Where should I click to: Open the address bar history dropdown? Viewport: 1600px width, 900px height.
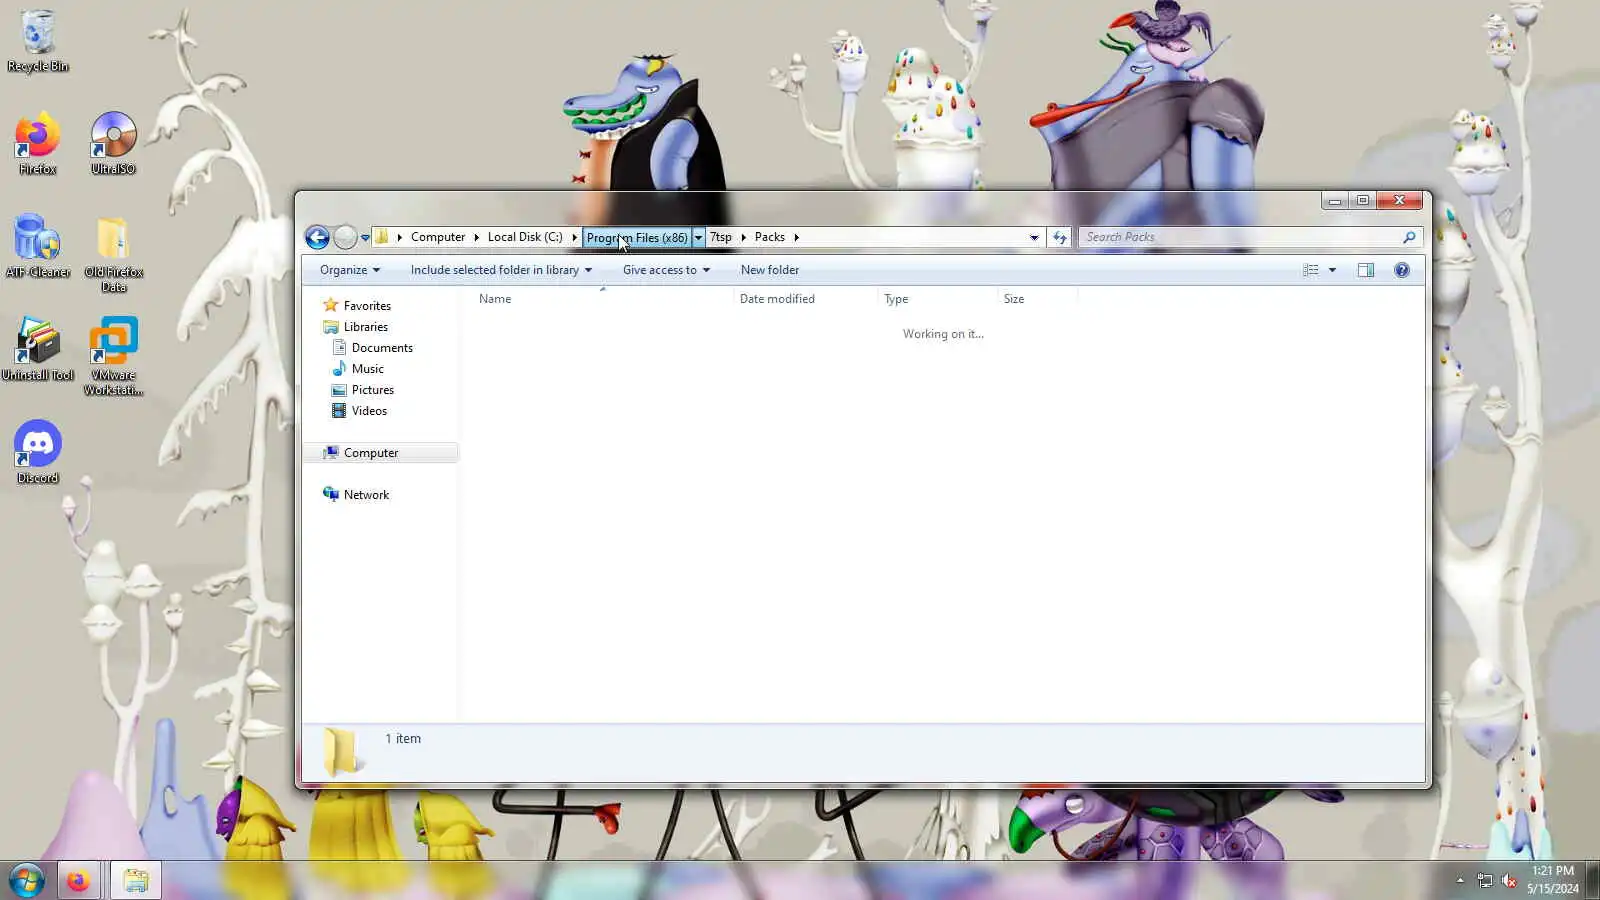click(1034, 238)
